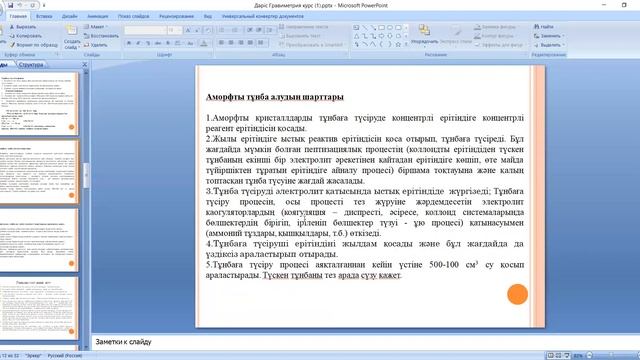Decrease font size with shrink font icon
640x360 pixels.
(197, 30)
